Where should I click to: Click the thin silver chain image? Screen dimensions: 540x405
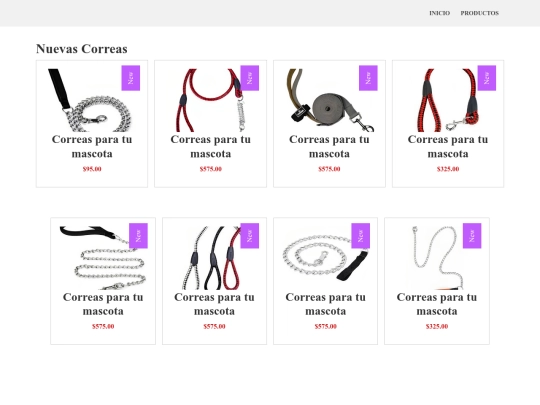(x=437, y=258)
